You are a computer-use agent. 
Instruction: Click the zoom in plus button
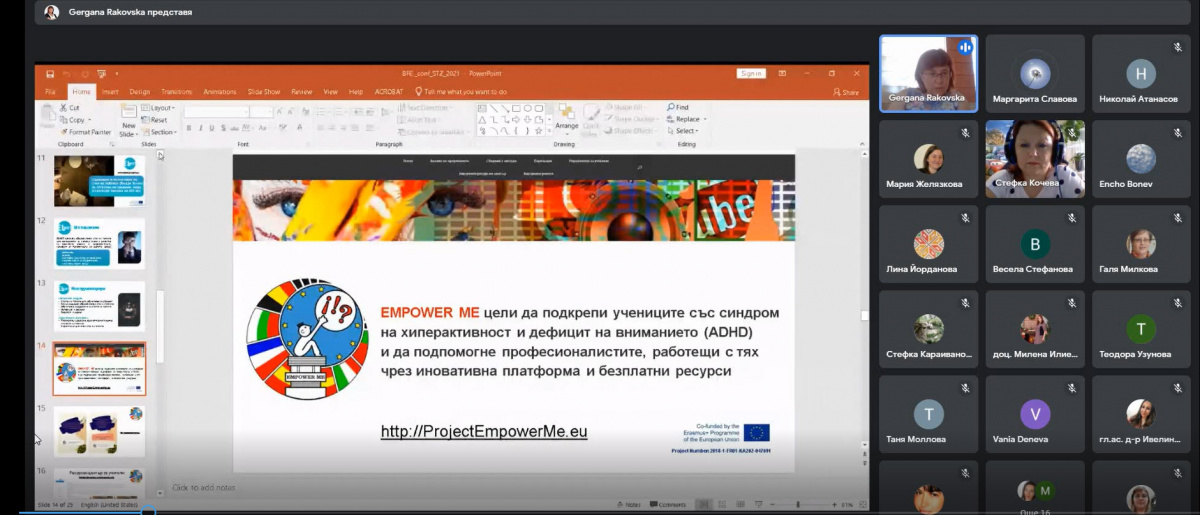[x=834, y=505]
